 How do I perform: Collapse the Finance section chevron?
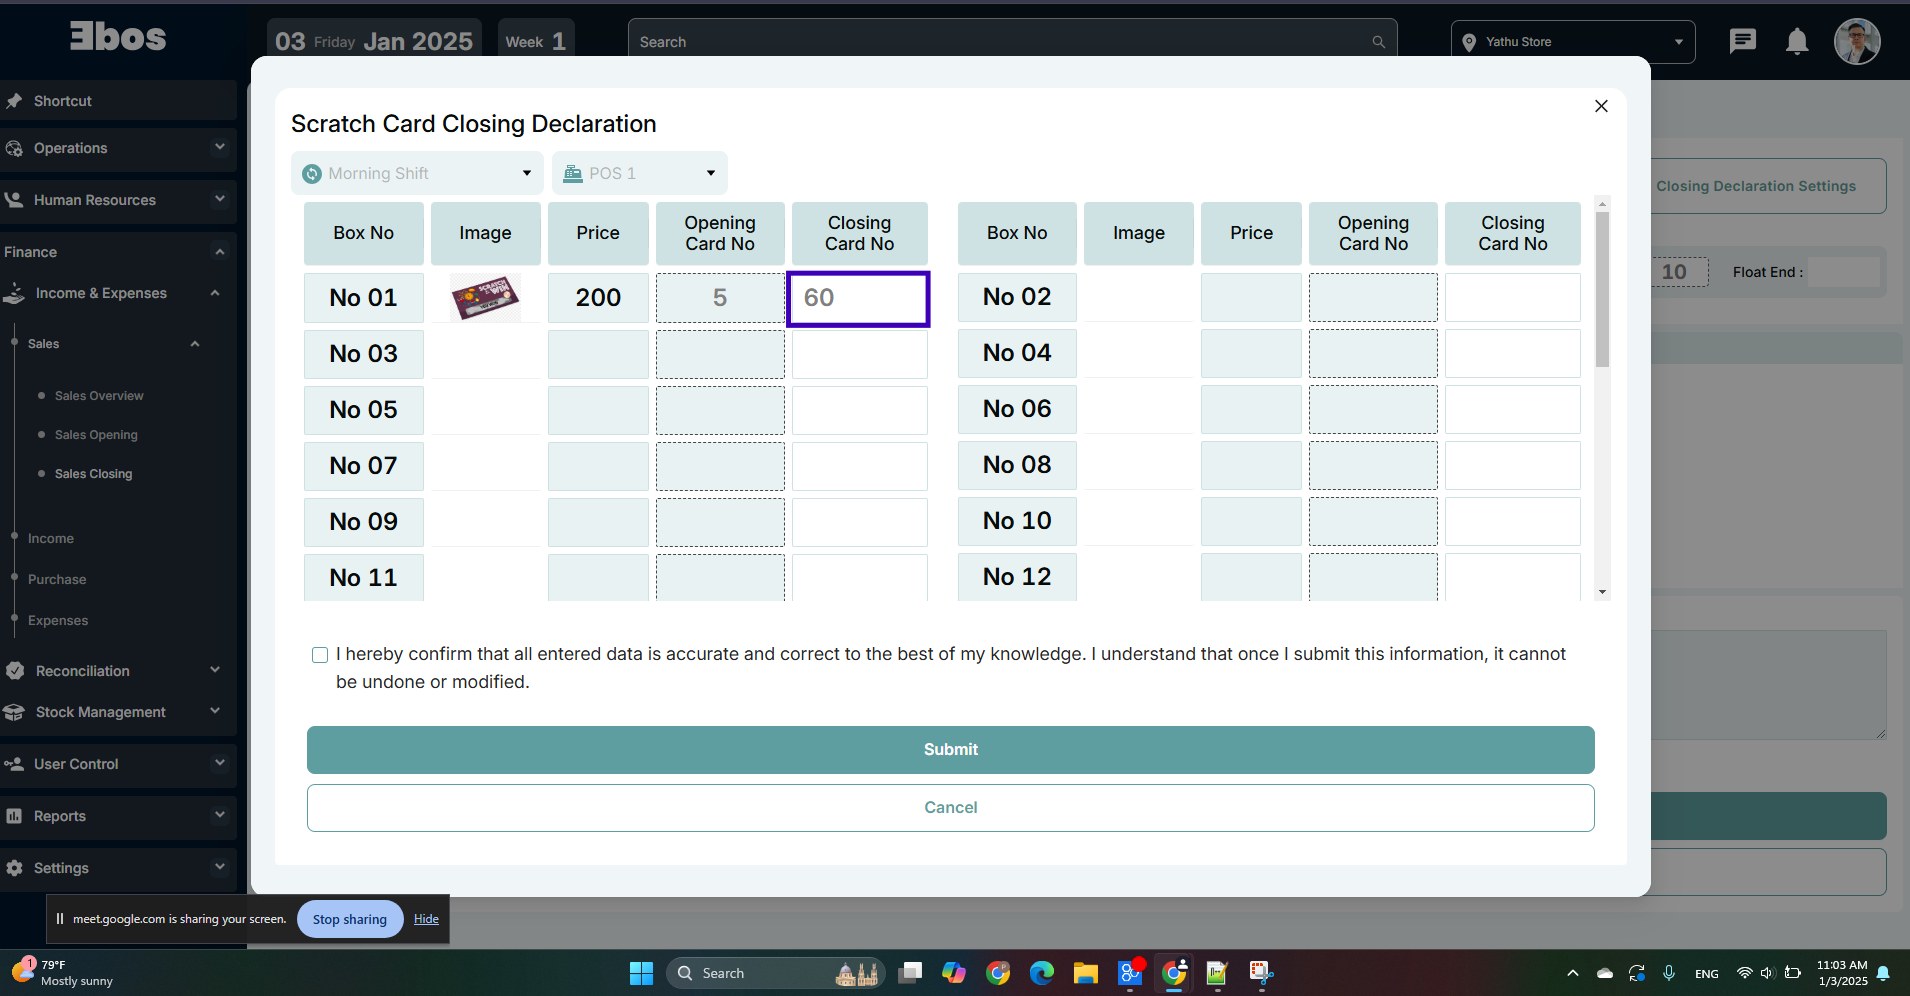pyautogui.click(x=220, y=251)
